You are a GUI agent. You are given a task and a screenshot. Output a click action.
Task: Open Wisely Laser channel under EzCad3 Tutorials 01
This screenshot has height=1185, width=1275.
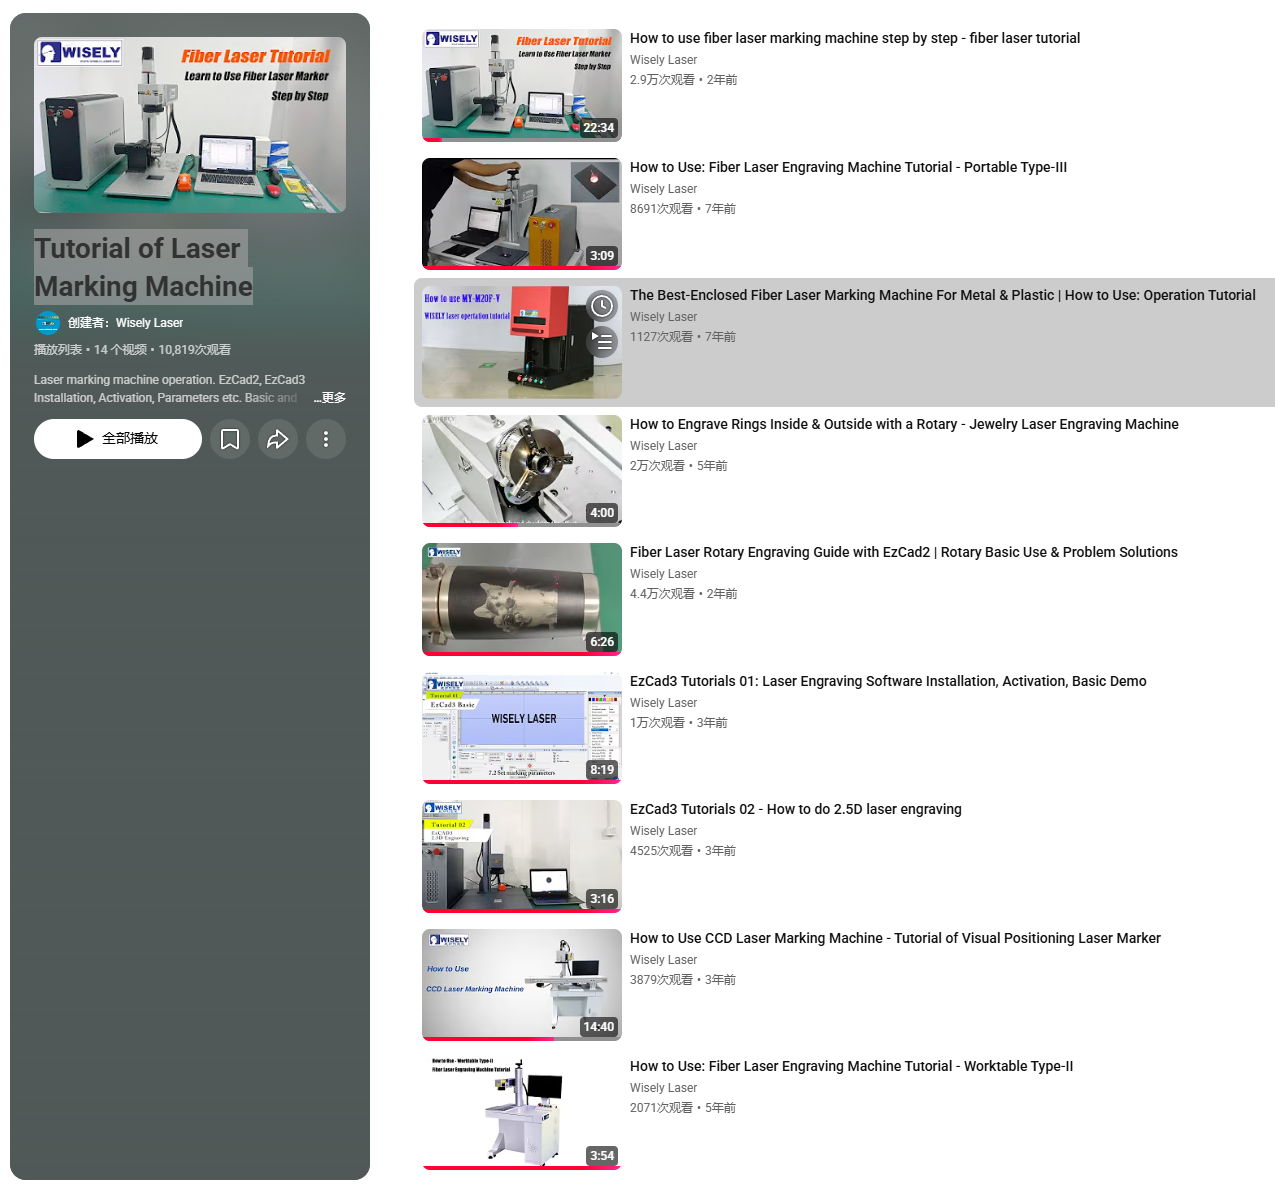(663, 703)
